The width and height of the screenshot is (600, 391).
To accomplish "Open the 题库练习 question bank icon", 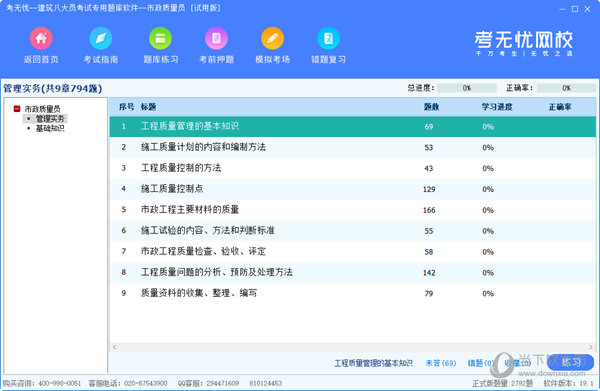I will tap(160, 38).
